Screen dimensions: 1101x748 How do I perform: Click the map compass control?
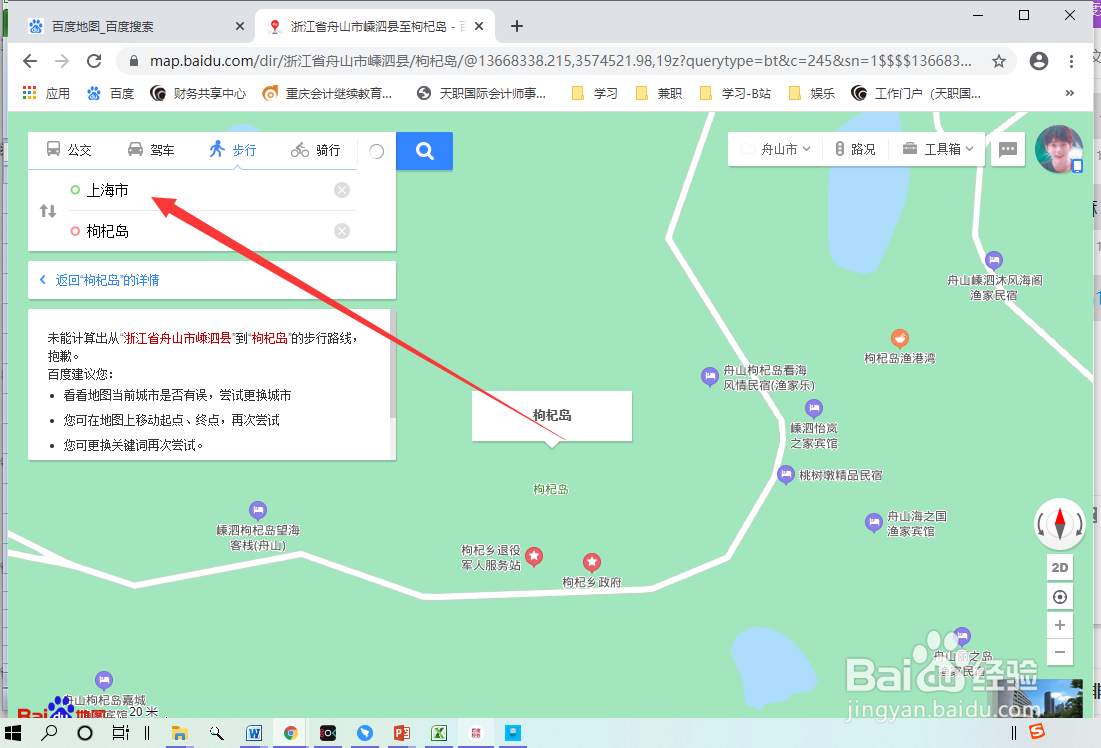pos(1060,523)
